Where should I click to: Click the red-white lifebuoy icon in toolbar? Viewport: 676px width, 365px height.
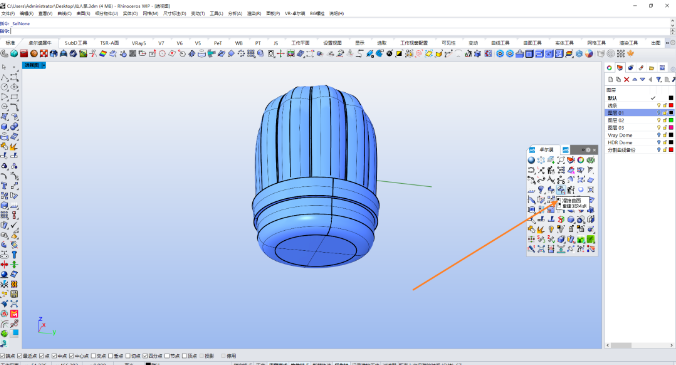(x=44, y=53)
